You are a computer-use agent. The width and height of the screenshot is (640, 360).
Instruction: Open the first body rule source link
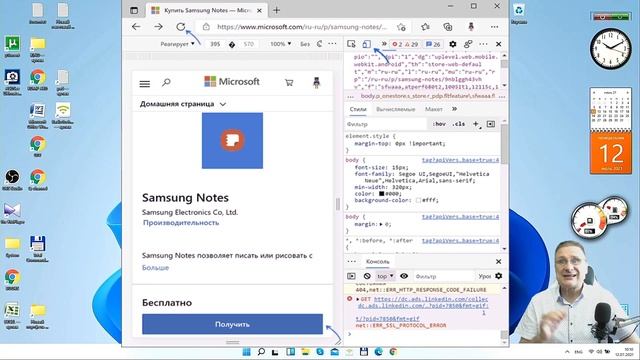point(460,160)
